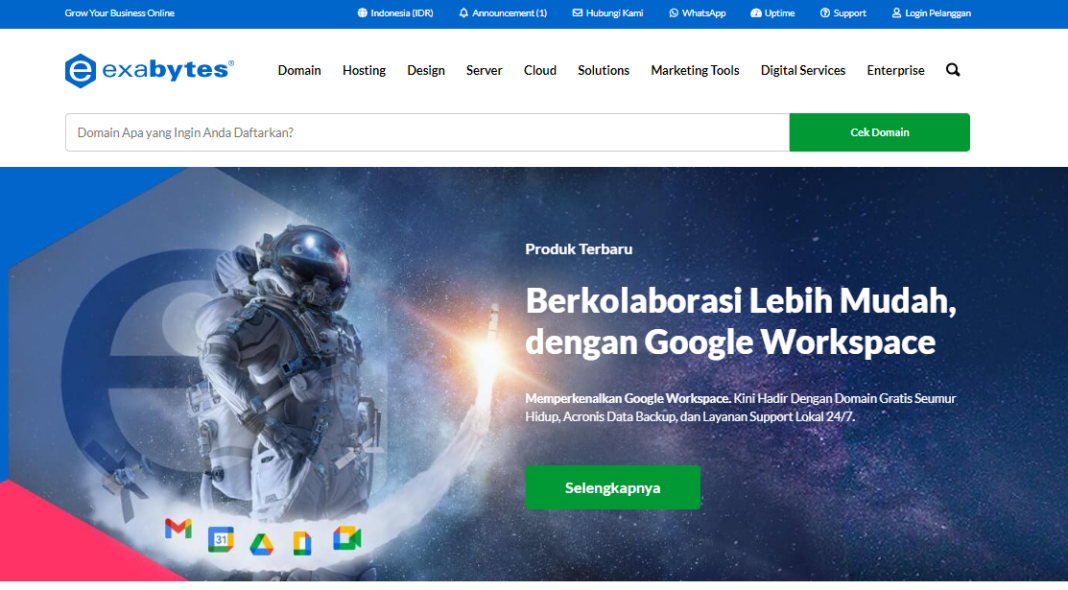Open the search icon next to Enterprise
Image resolution: width=1068 pixels, height=590 pixels.
point(952,70)
